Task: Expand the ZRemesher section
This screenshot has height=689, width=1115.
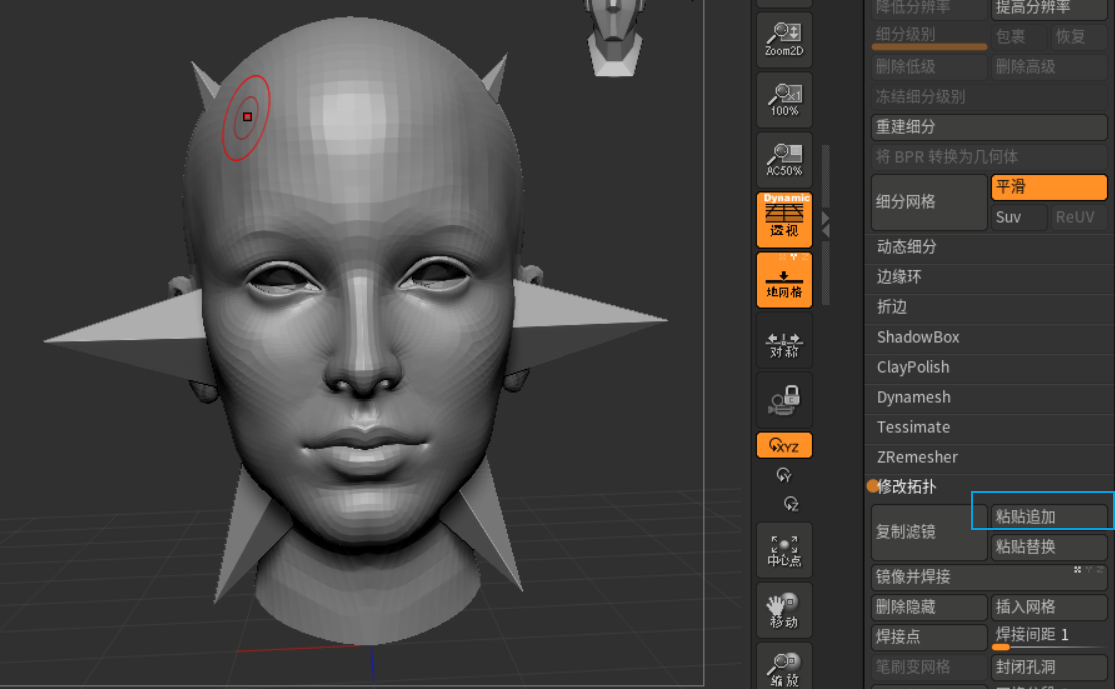Action: click(917, 457)
